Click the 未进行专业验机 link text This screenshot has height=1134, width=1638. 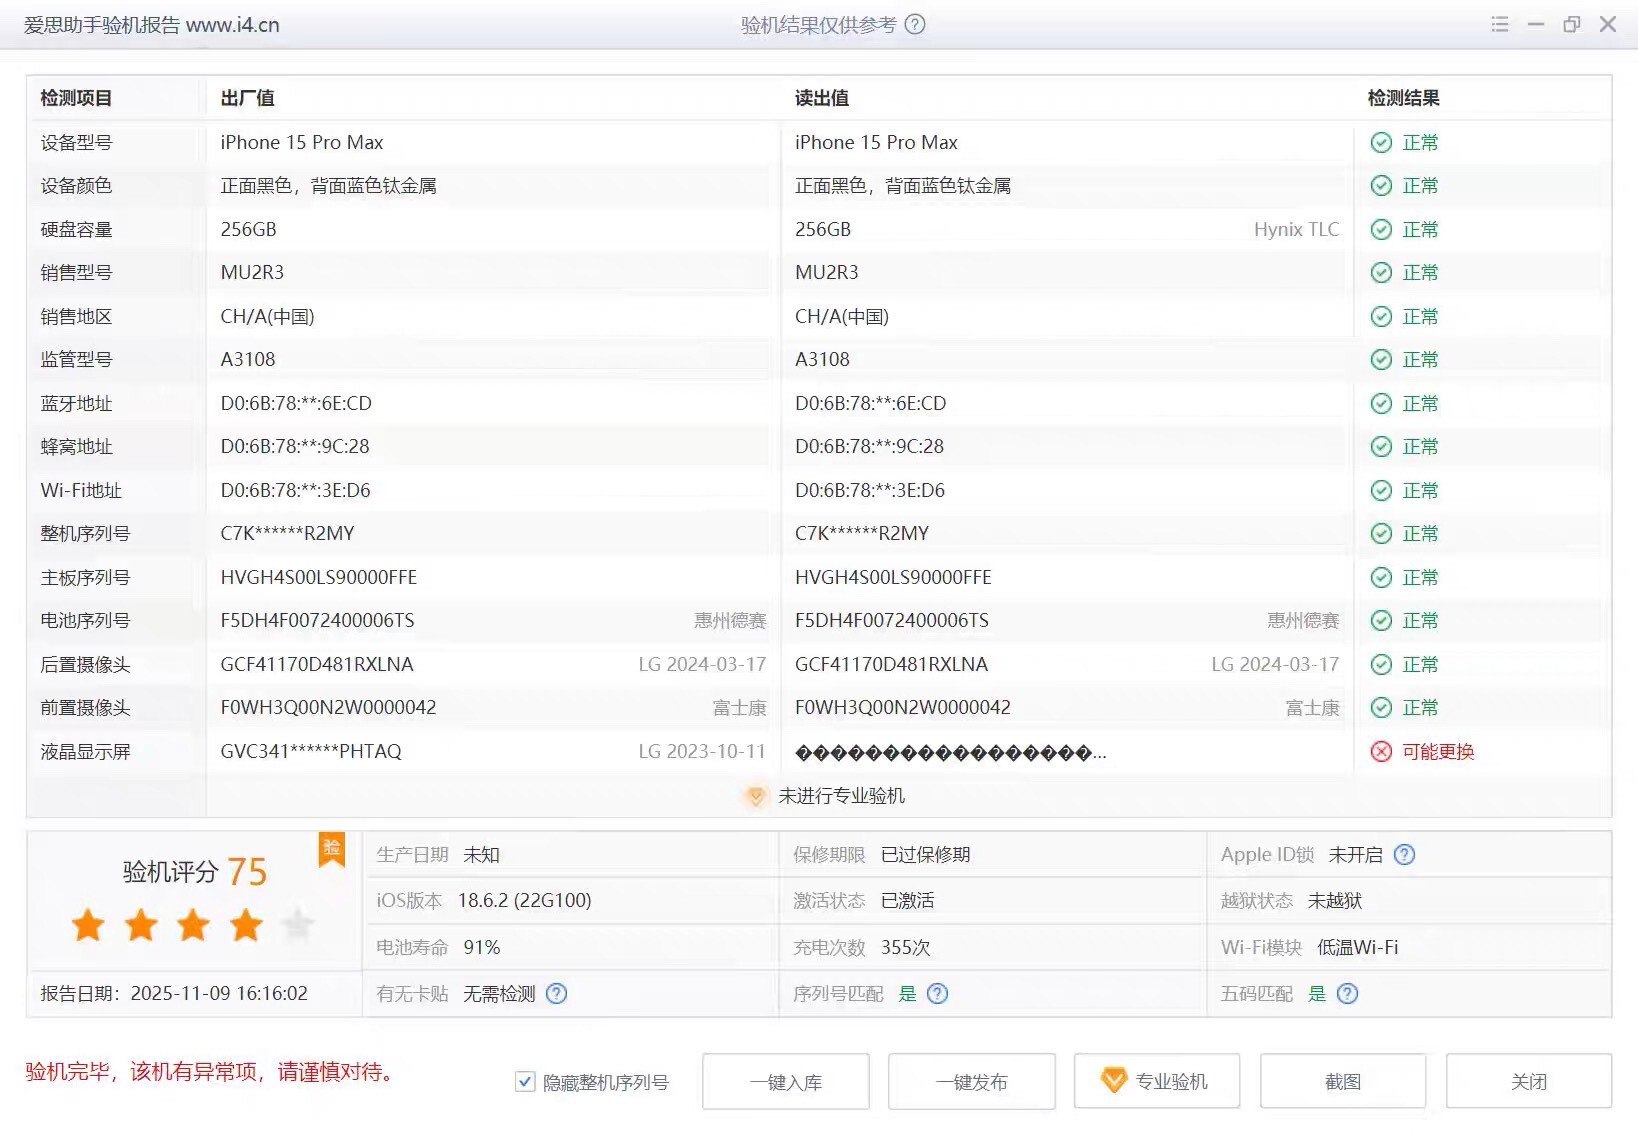point(841,796)
